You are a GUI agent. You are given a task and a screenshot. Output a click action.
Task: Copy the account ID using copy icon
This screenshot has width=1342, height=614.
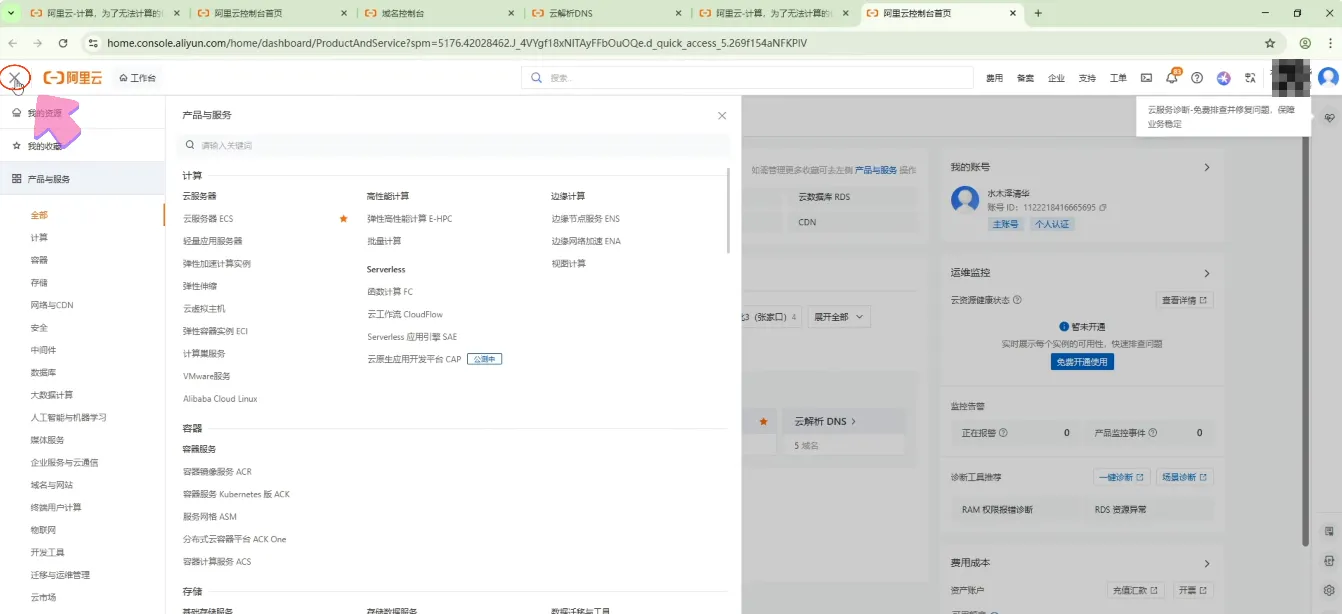click(1103, 208)
